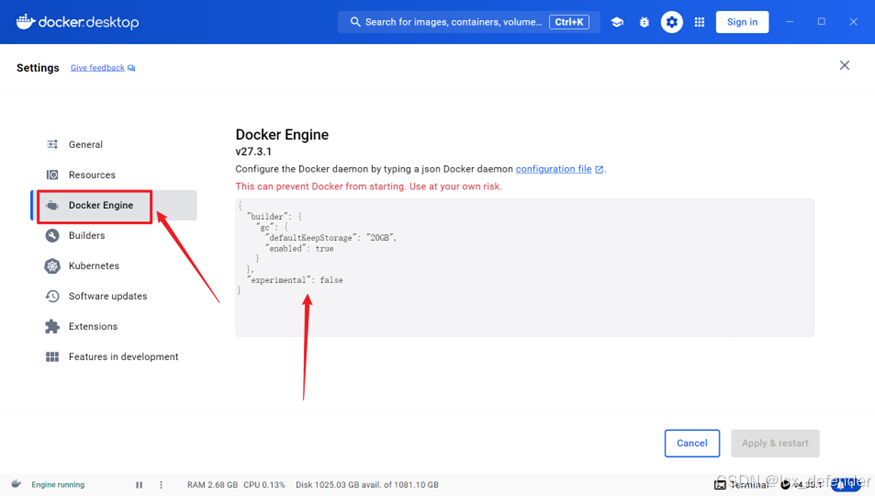
Task: Open Features in development tab
Action: coord(114,357)
